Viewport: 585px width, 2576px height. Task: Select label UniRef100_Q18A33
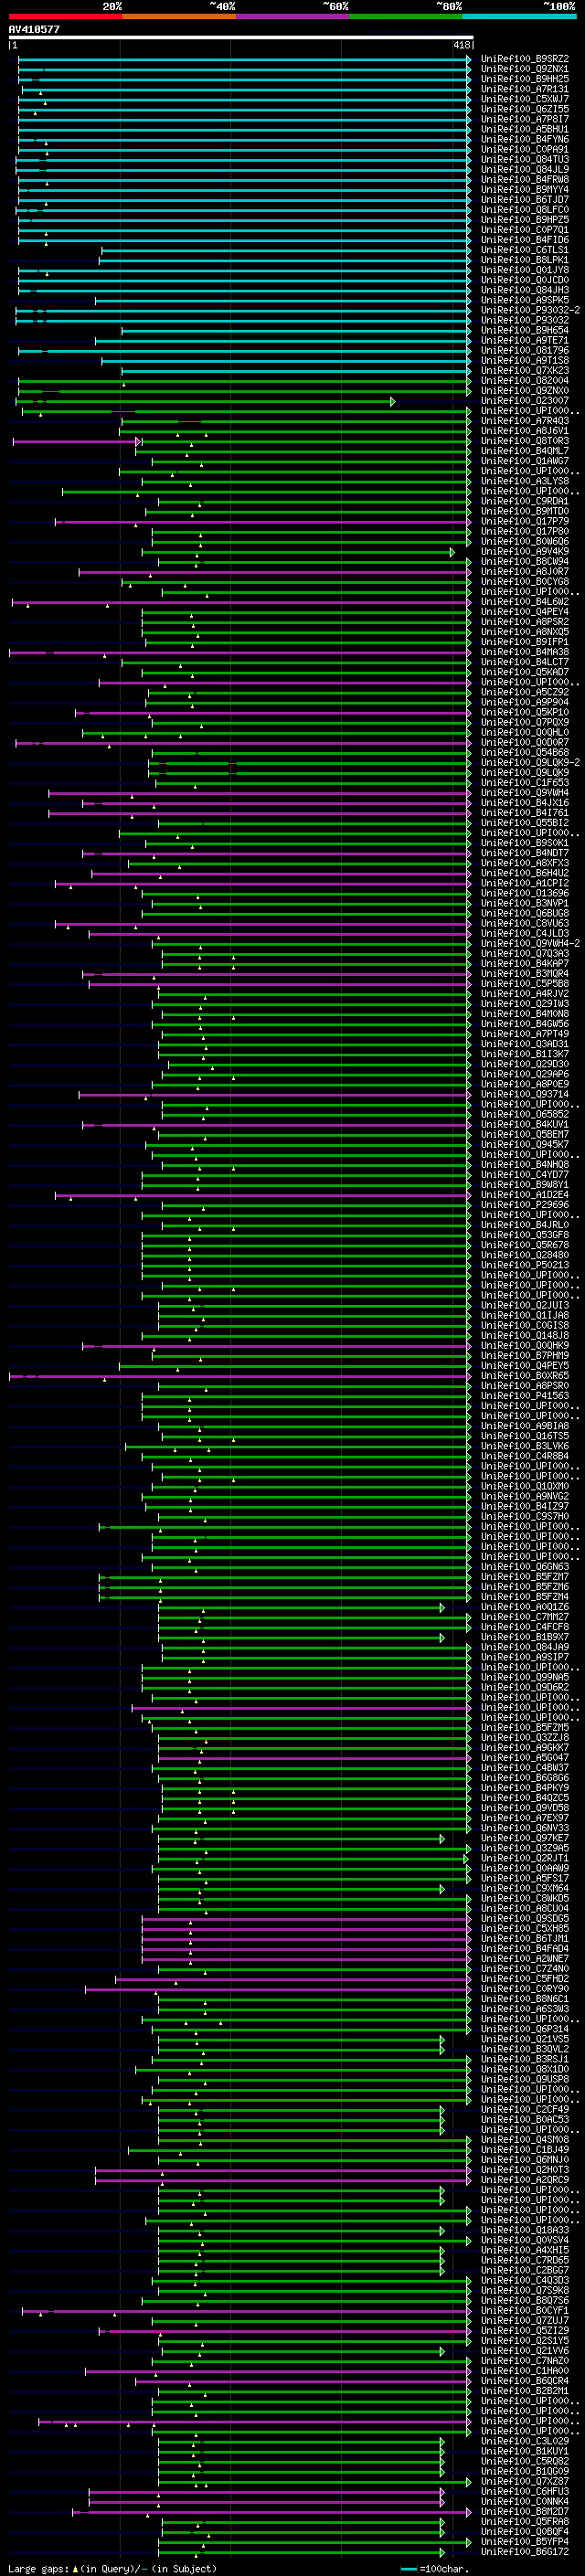click(x=525, y=2229)
